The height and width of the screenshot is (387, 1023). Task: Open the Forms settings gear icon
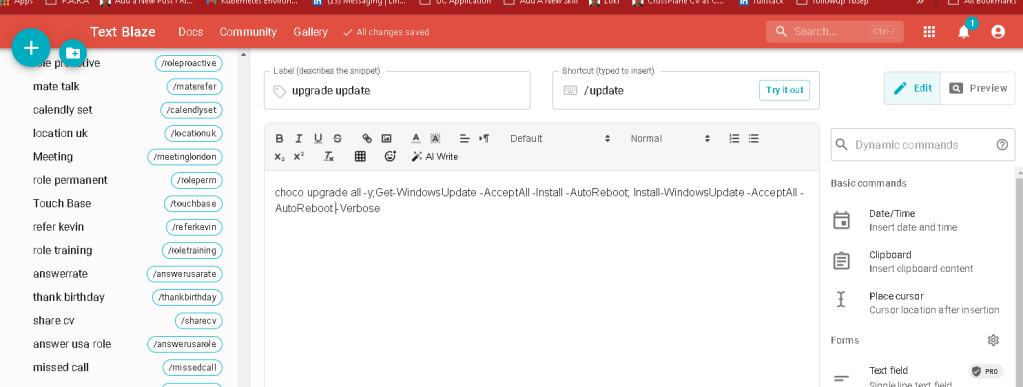pyautogui.click(x=993, y=340)
